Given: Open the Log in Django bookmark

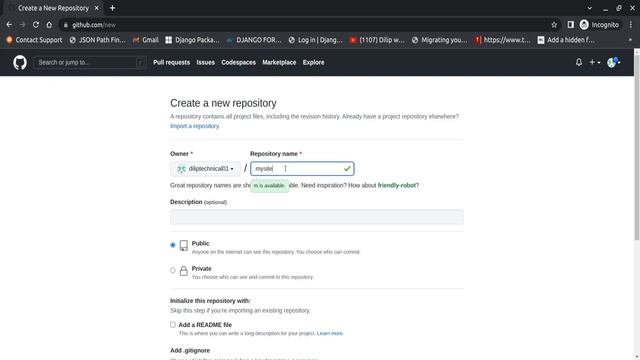Looking at the screenshot, I should point(316,40).
